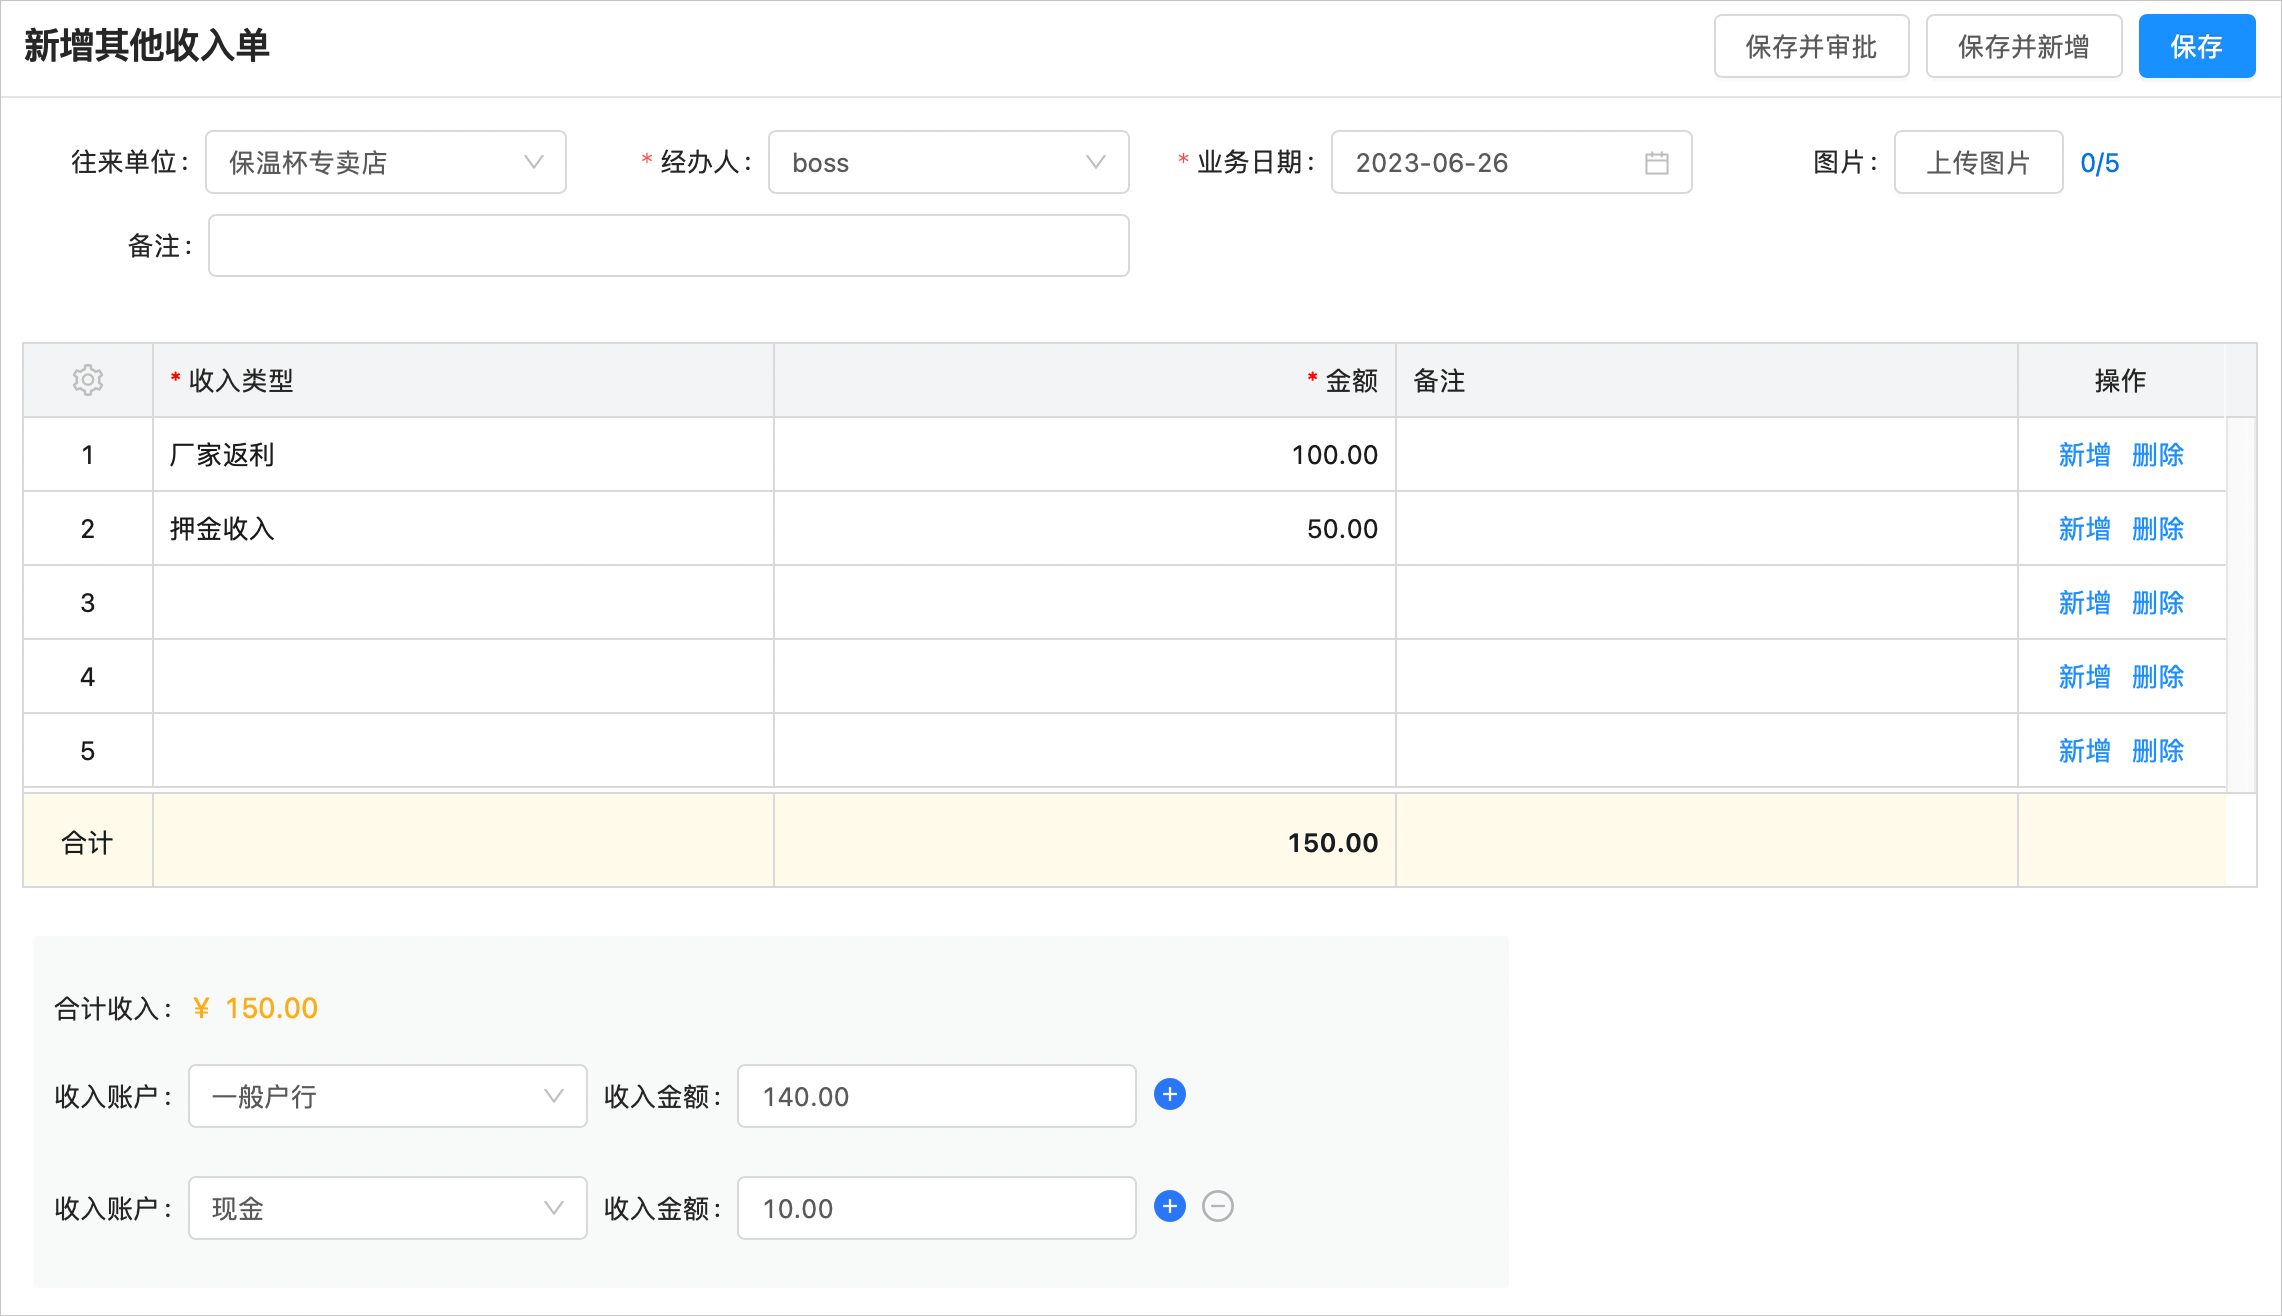The height and width of the screenshot is (1316, 2282).
Task: Click the 保存并审批 button
Action: [x=1811, y=46]
